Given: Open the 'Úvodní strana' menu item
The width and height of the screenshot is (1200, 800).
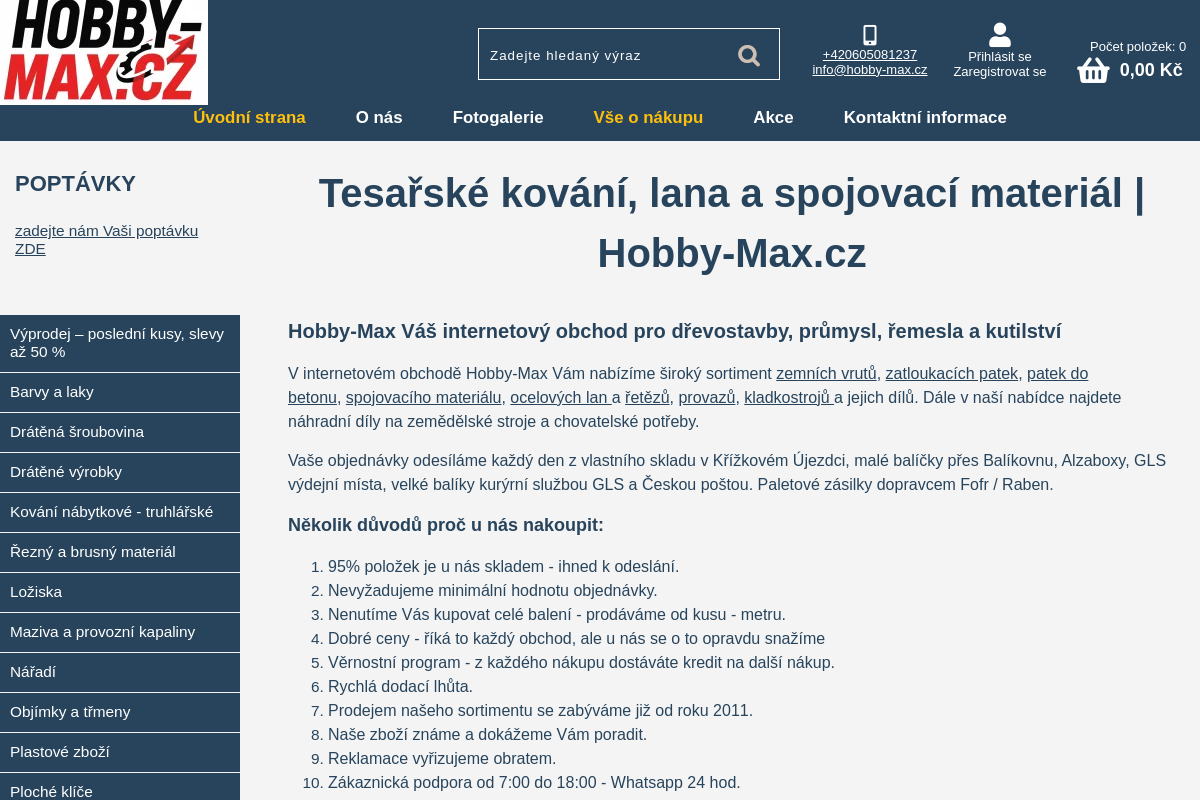Looking at the screenshot, I should (249, 117).
